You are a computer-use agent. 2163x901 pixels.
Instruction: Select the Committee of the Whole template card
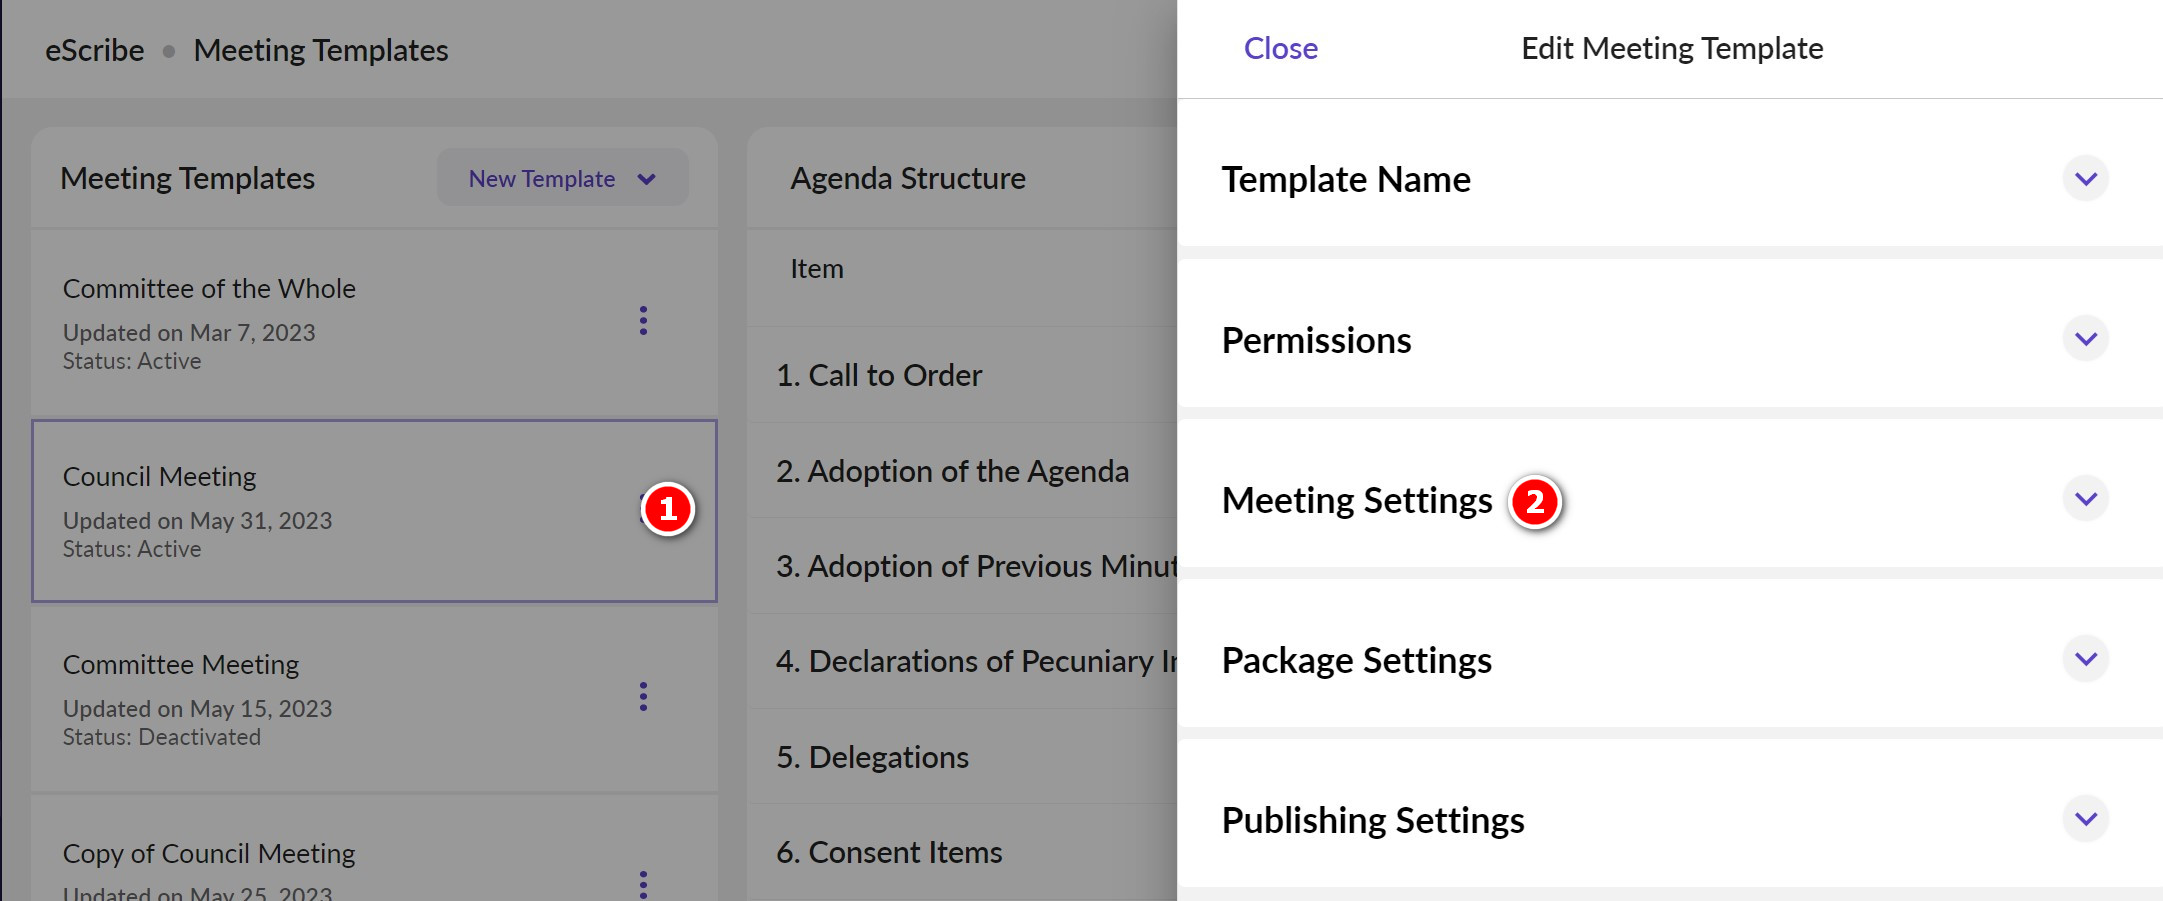(300, 320)
